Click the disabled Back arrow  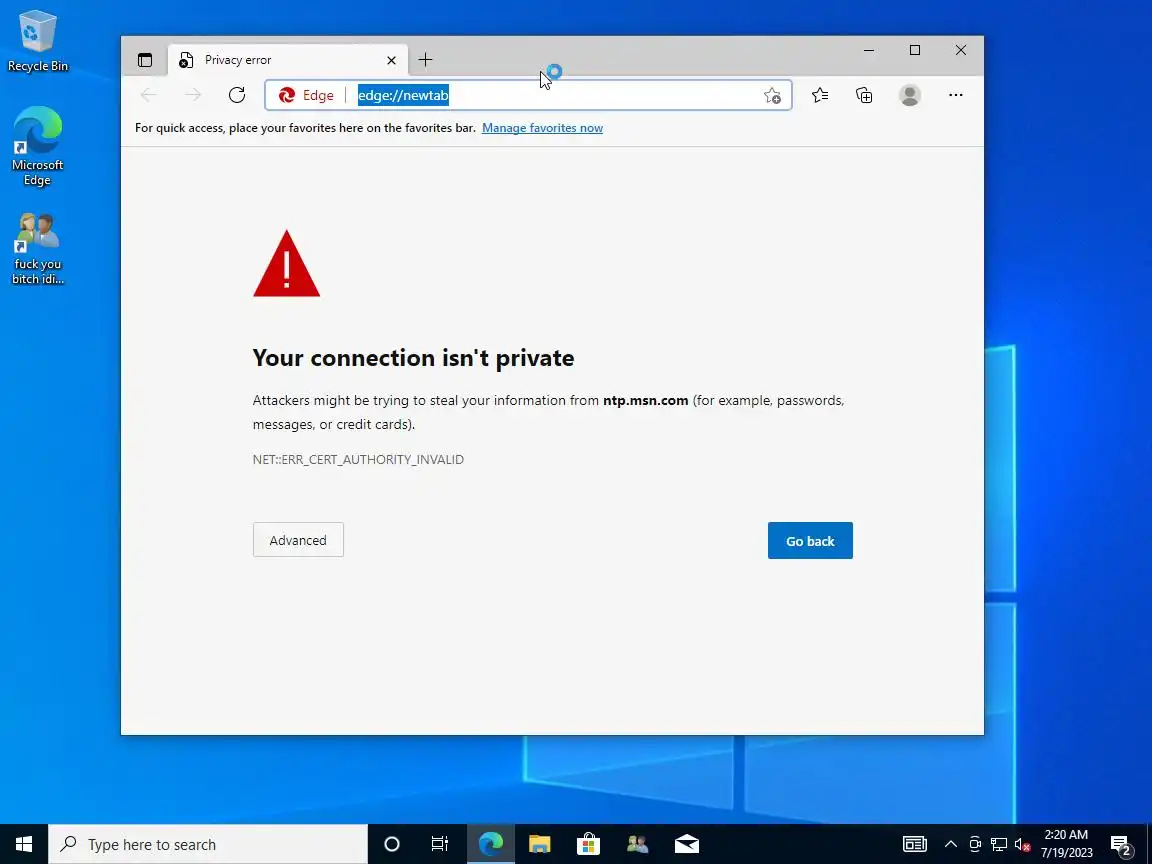pyautogui.click(x=148, y=95)
